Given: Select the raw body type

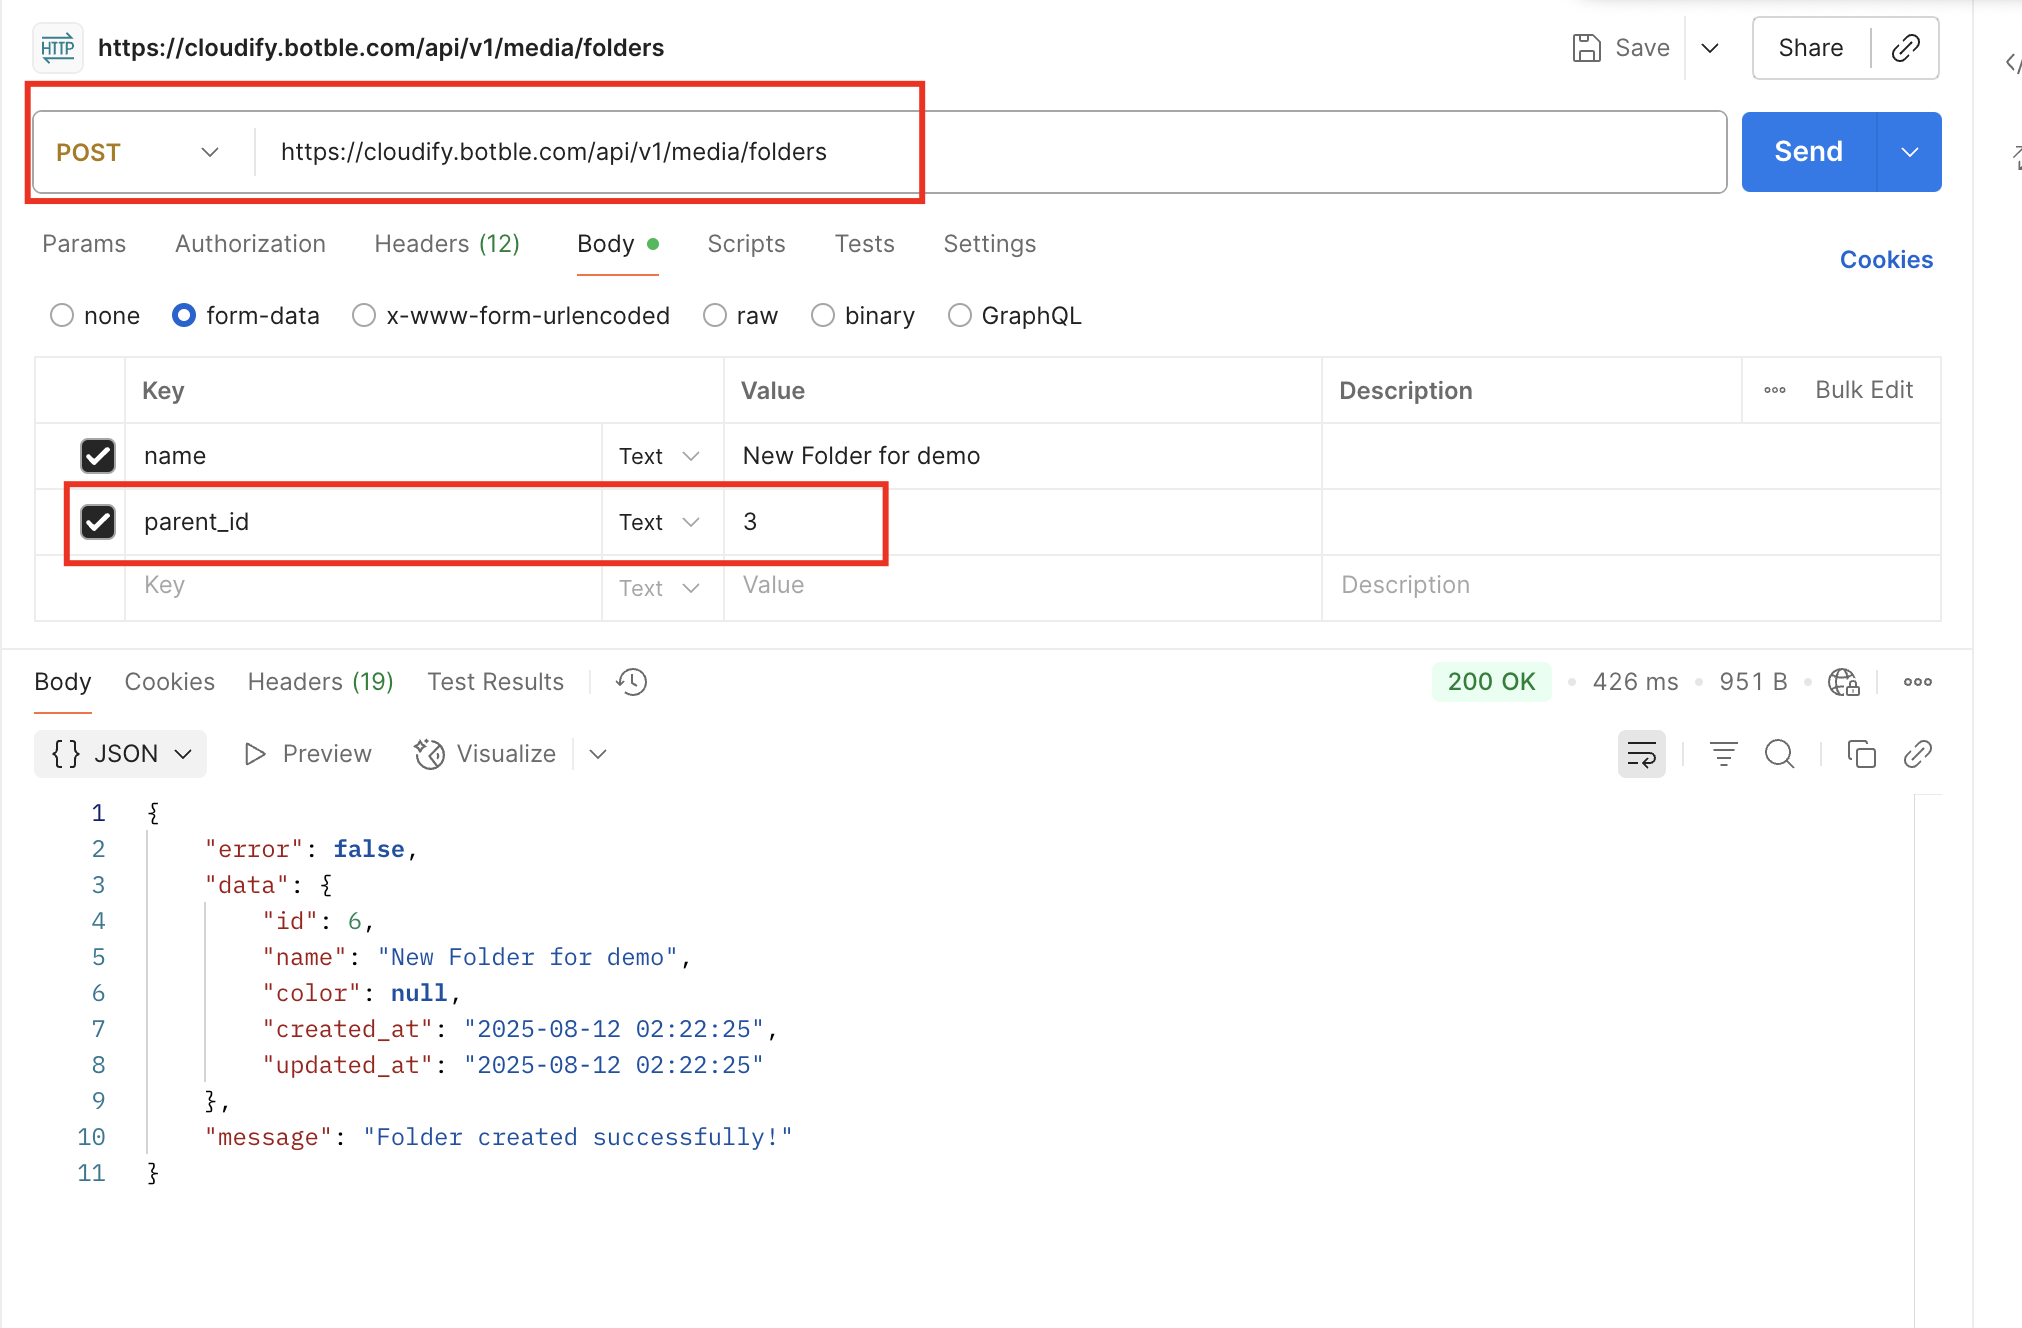Looking at the screenshot, I should pyautogui.click(x=714, y=316).
